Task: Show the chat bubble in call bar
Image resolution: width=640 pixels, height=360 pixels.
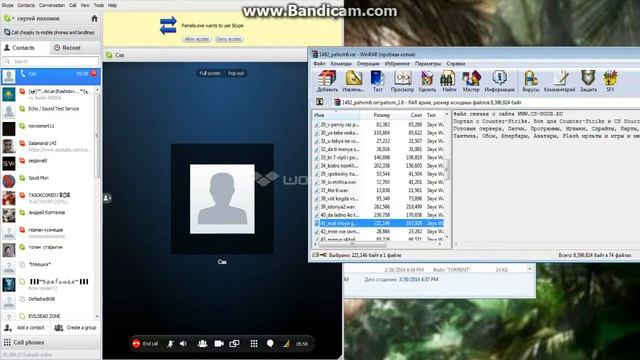Action: (270, 344)
